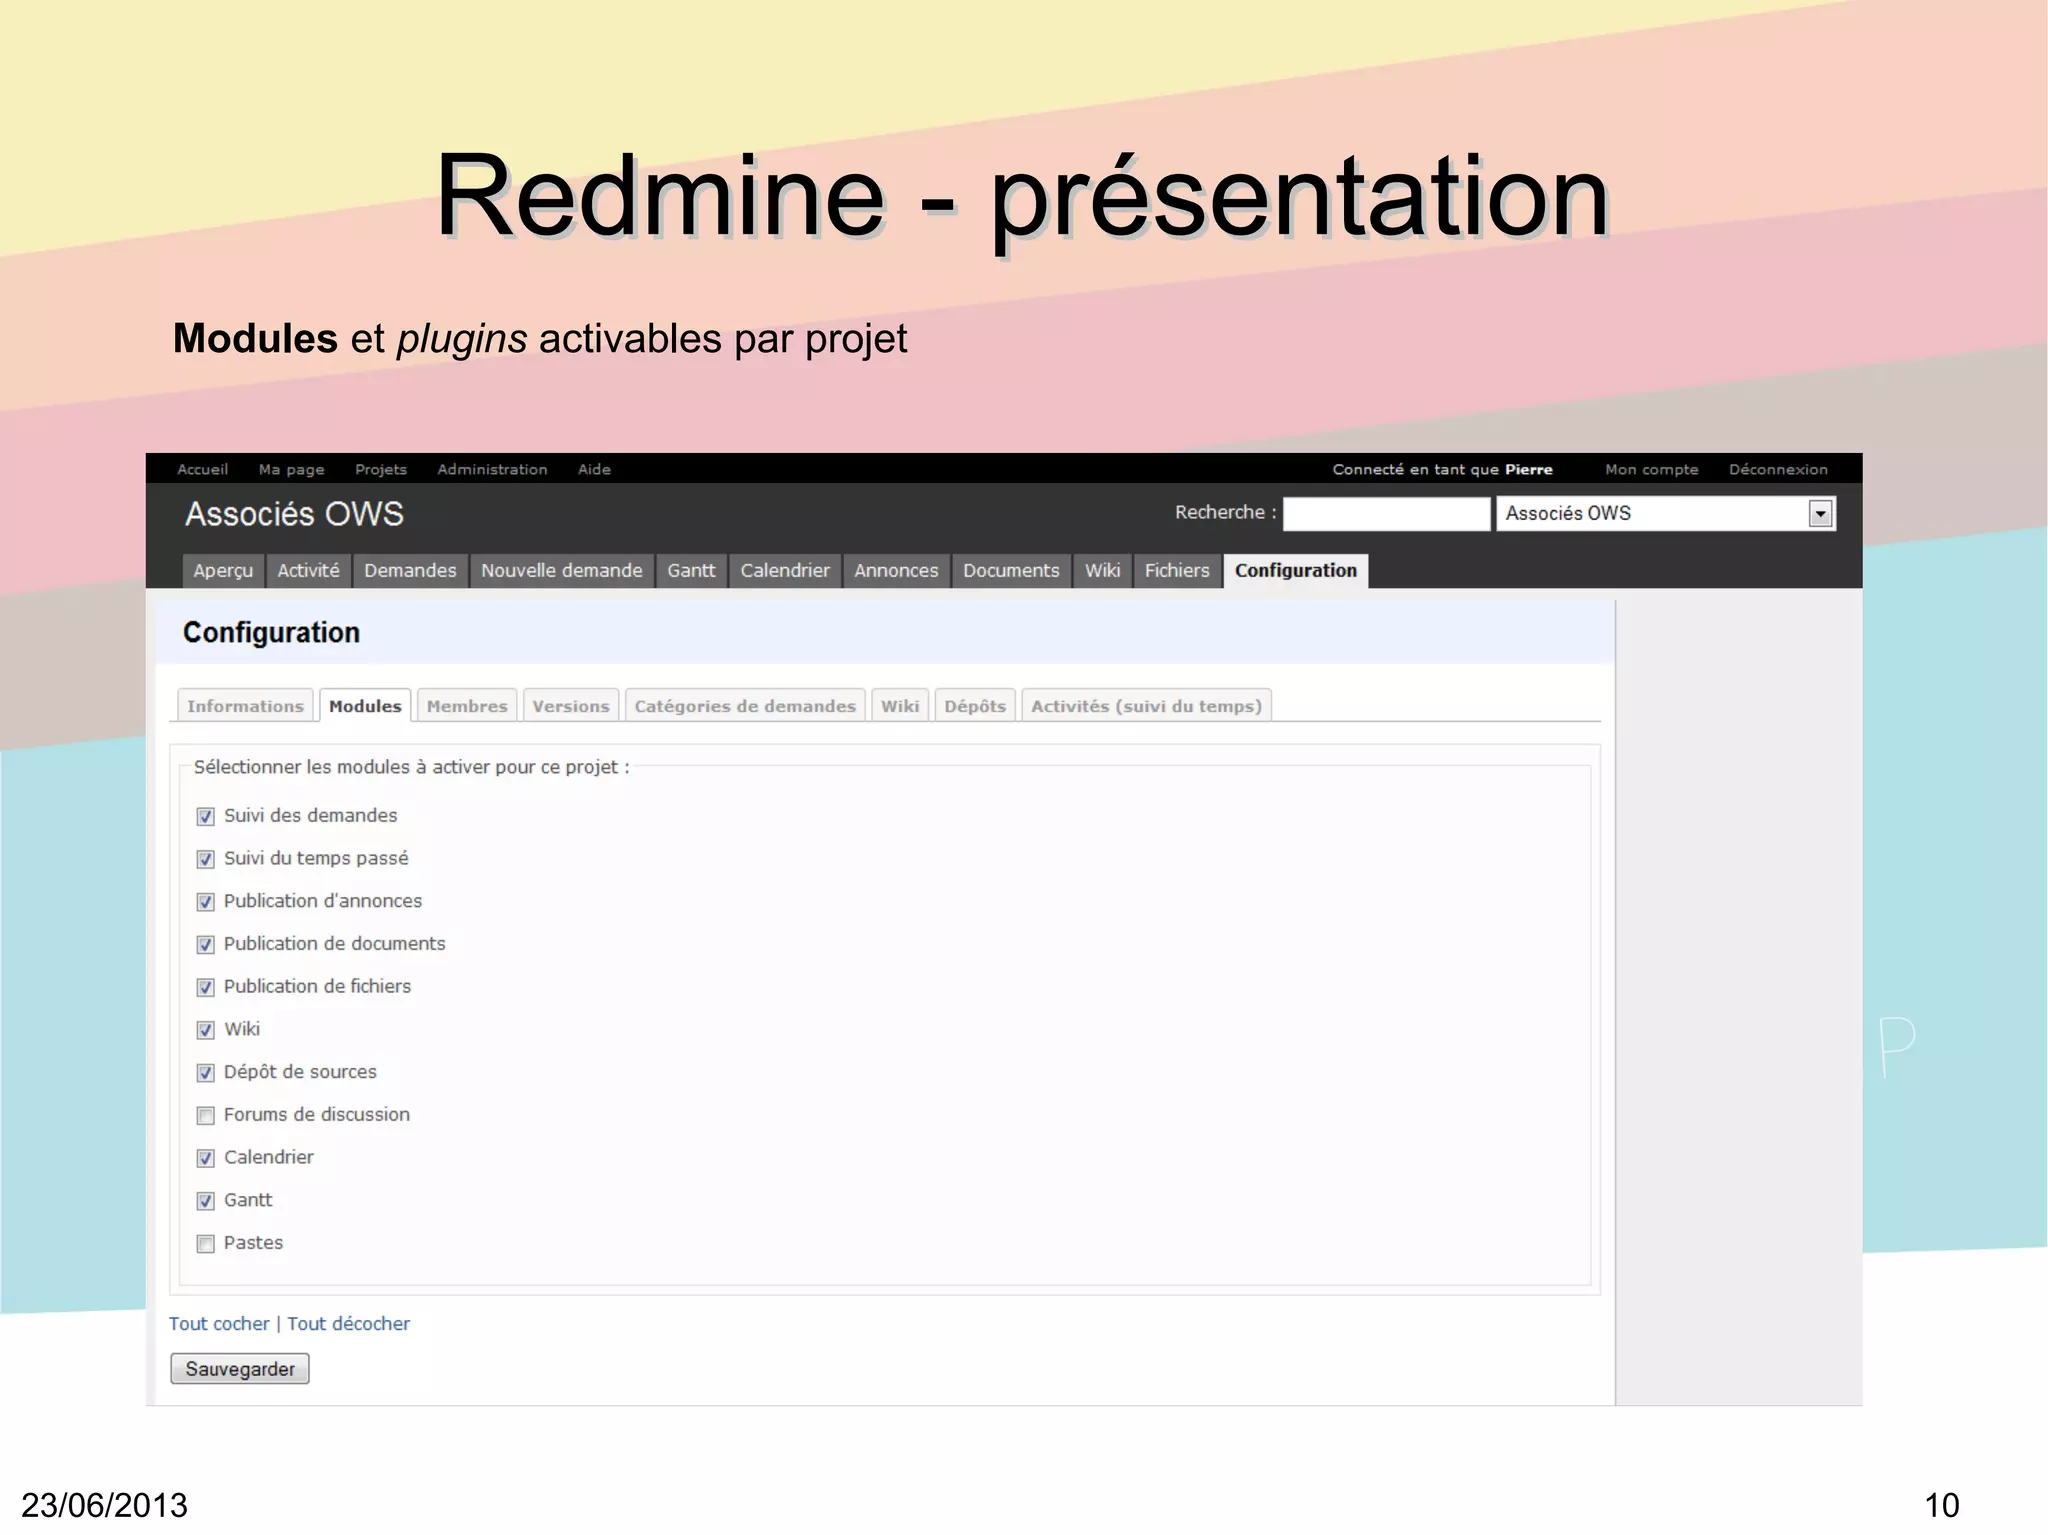Image resolution: width=2048 pixels, height=1535 pixels.
Task: Open Activités (suivi du temps) tab
Action: [x=1146, y=706]
